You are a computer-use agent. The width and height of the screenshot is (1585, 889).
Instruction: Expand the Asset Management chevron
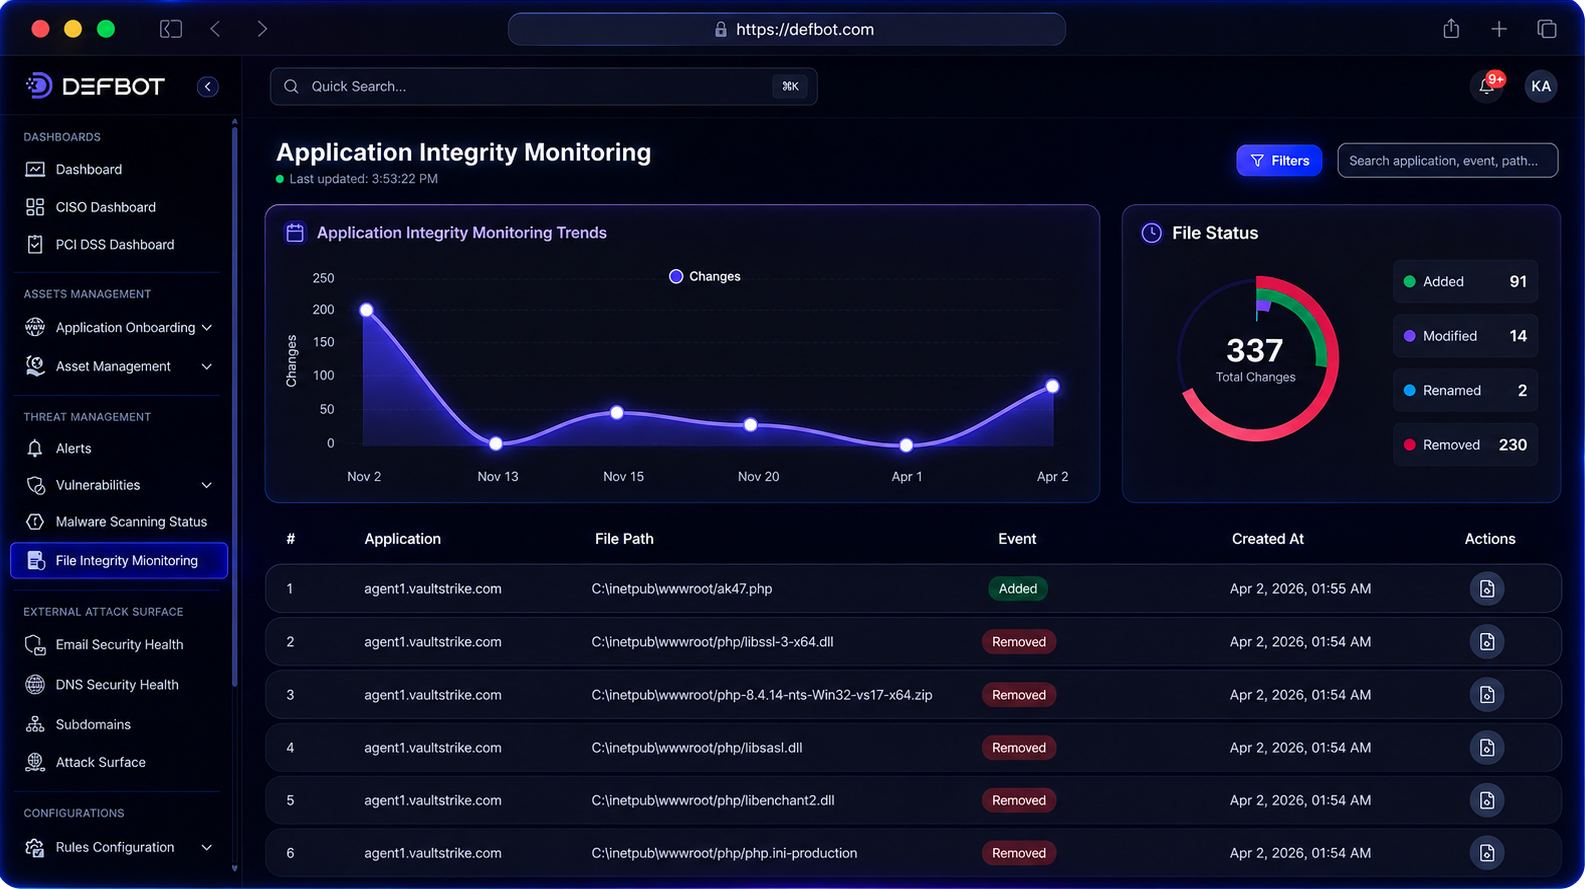[207, 366]
